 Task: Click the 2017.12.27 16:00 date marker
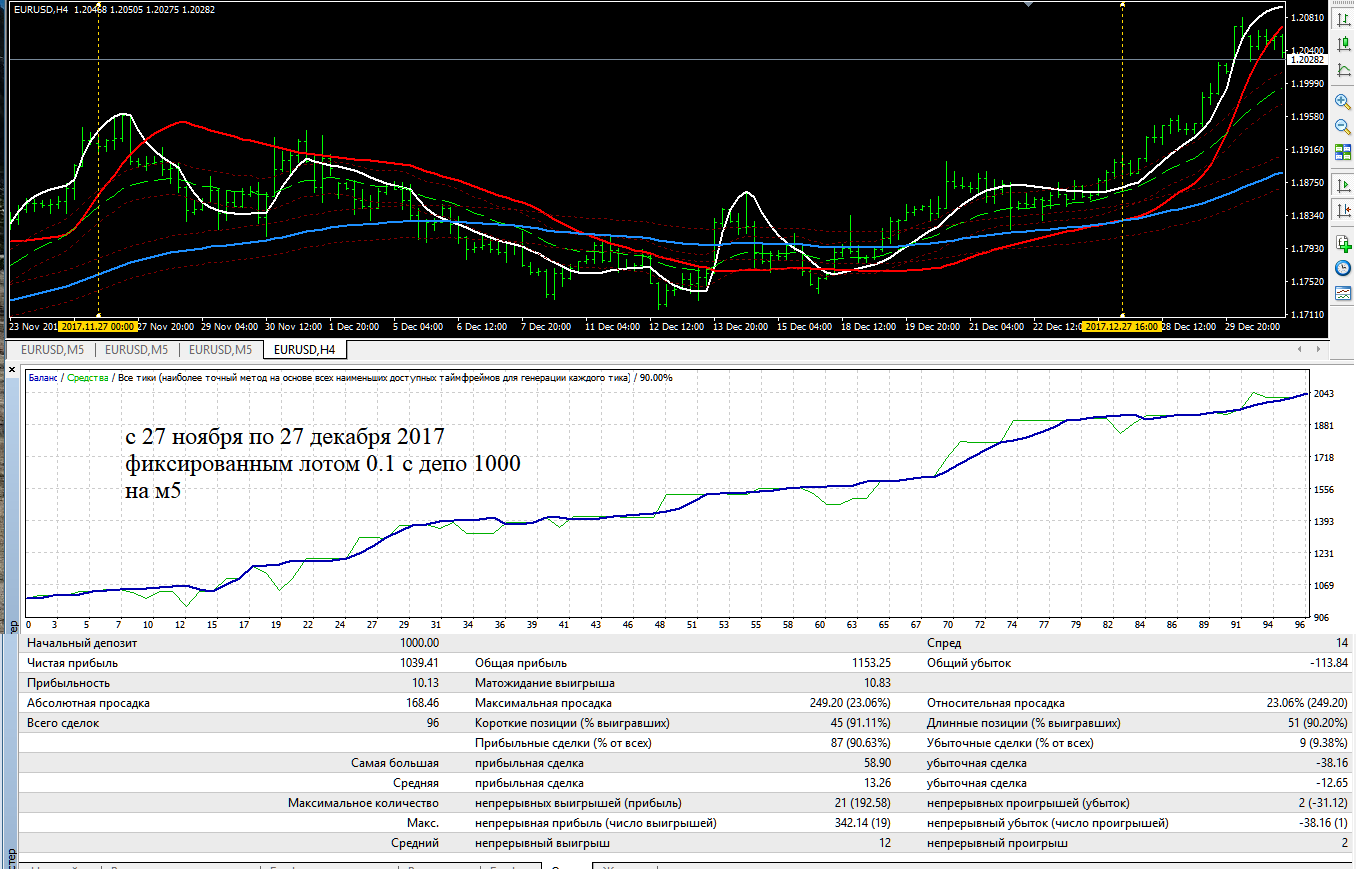1122,326
